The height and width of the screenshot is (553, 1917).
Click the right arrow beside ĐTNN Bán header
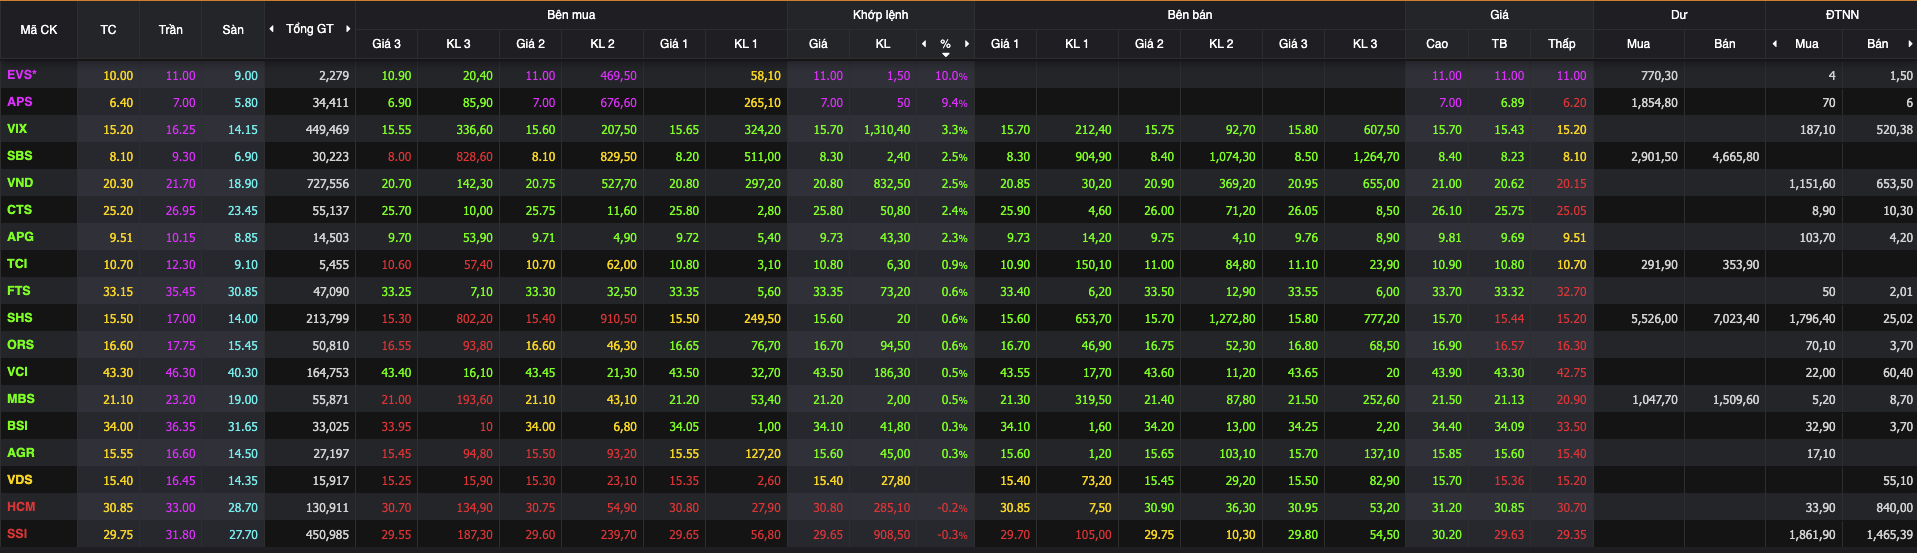[x=1910, y=44]
